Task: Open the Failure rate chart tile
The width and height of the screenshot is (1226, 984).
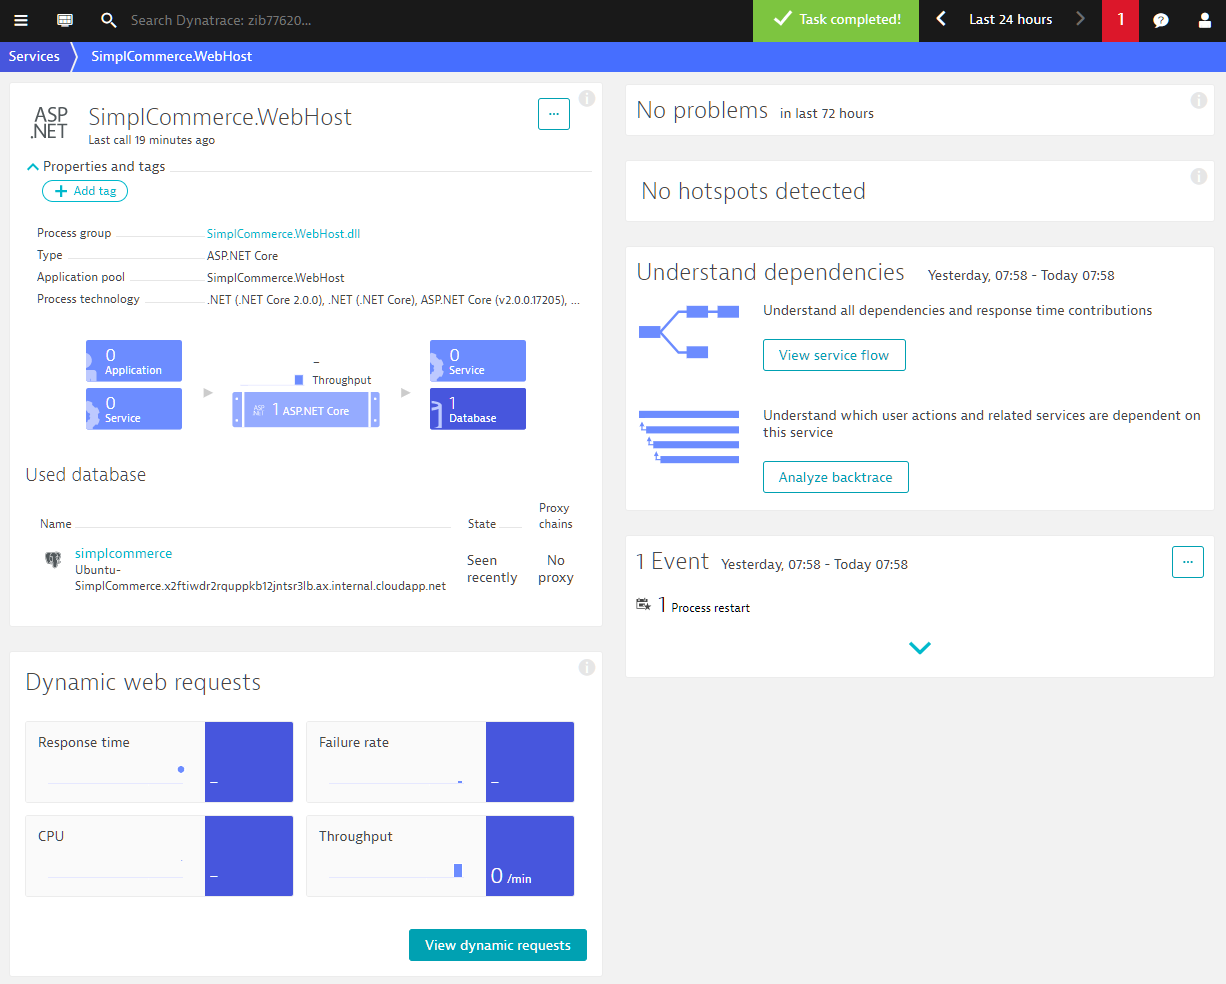Action: click(x=440, y=762)
